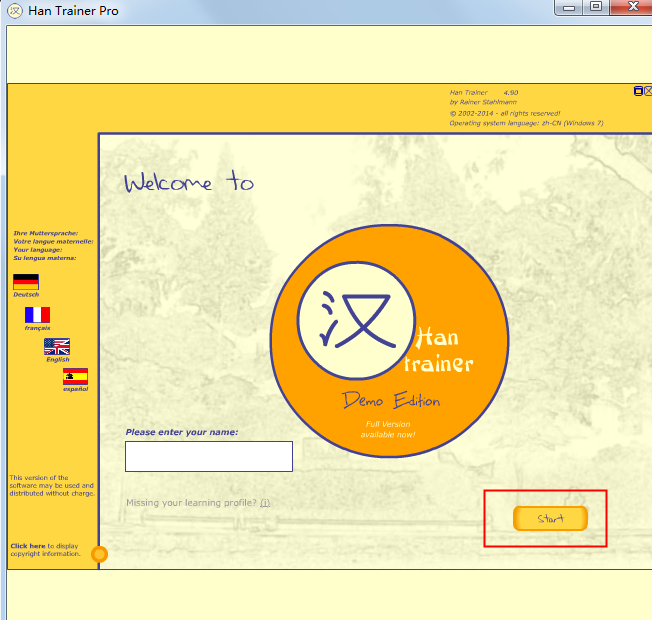Click the orange copyright information circle
The image size is (652, 620).
coord(99,554)
